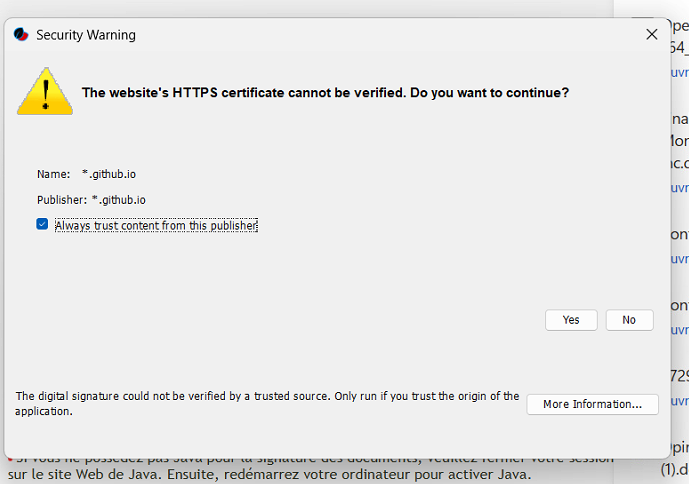Close the Security Warning dialog

(652, 34)
